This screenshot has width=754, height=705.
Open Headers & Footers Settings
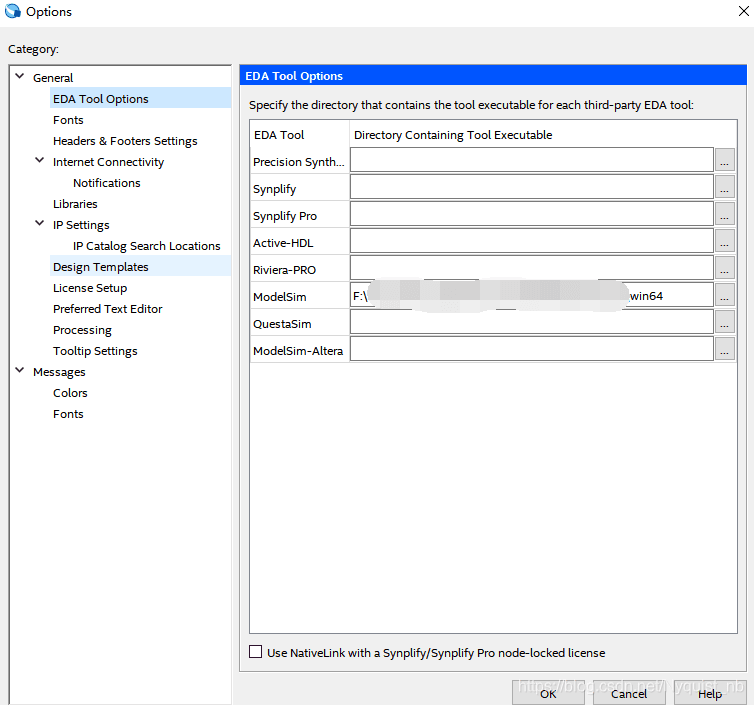(125, 141)
